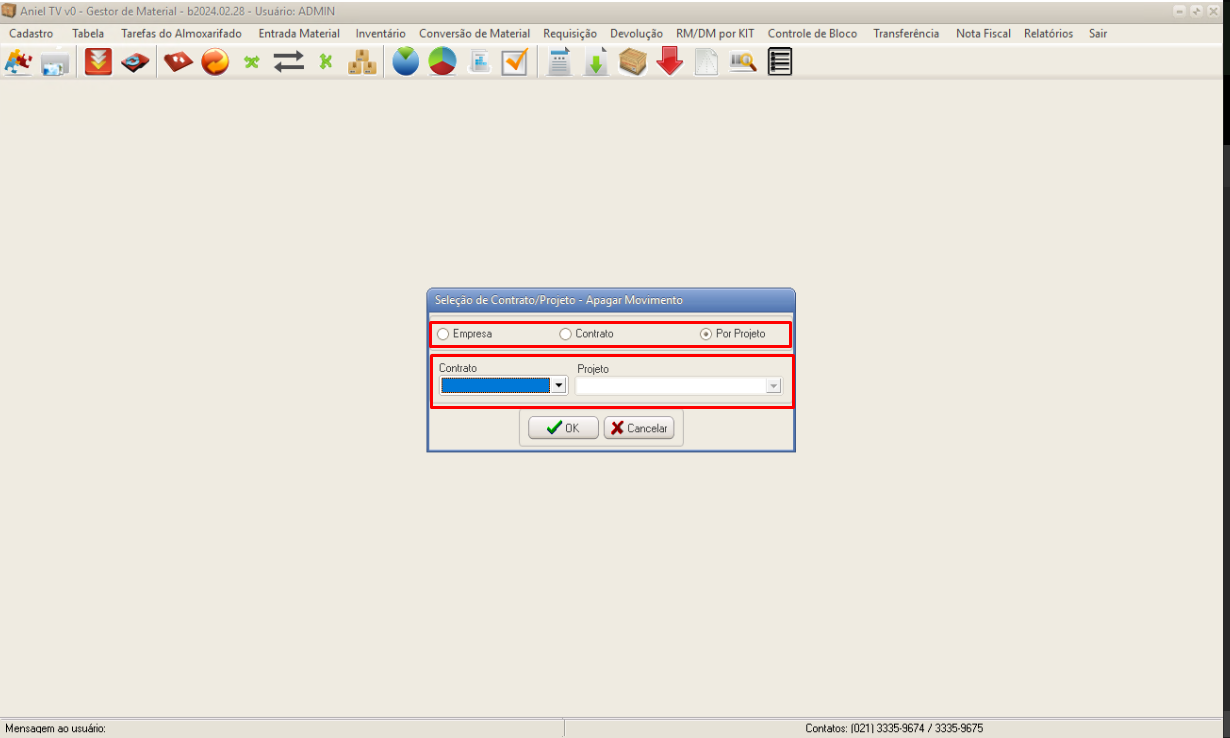Screen dimensions: 1230x738
Task: Click the orange circular refresh arrow icon
Action: [x=215, y=62]
